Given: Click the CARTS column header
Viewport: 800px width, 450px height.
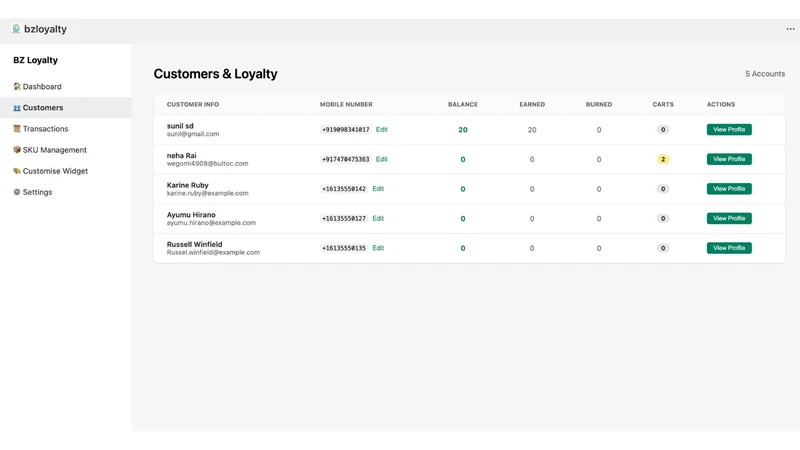Looking at the screenshot, I should coord(663,104).
